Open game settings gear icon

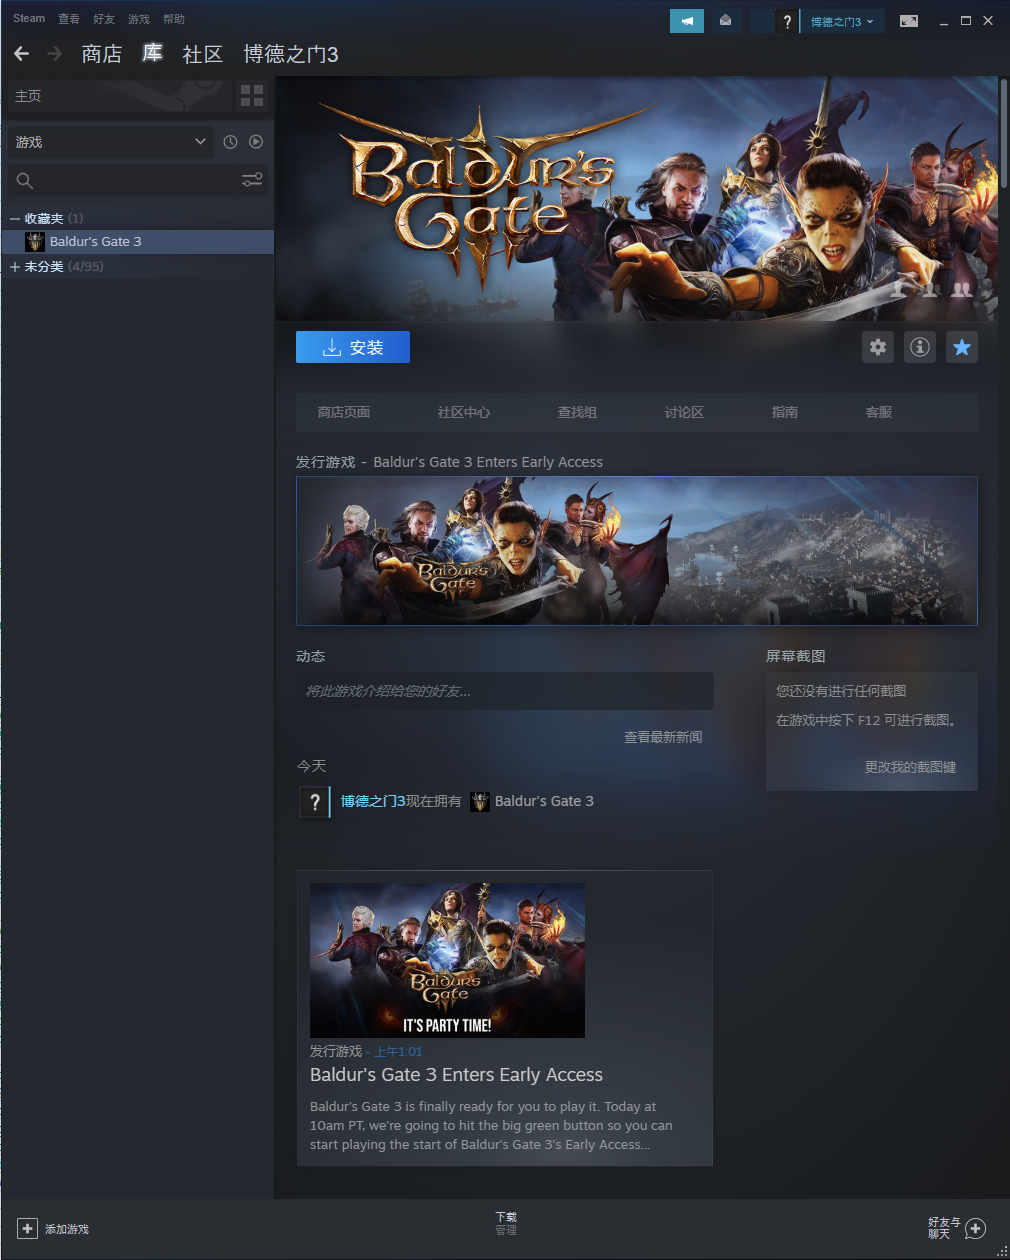[878, 347]
